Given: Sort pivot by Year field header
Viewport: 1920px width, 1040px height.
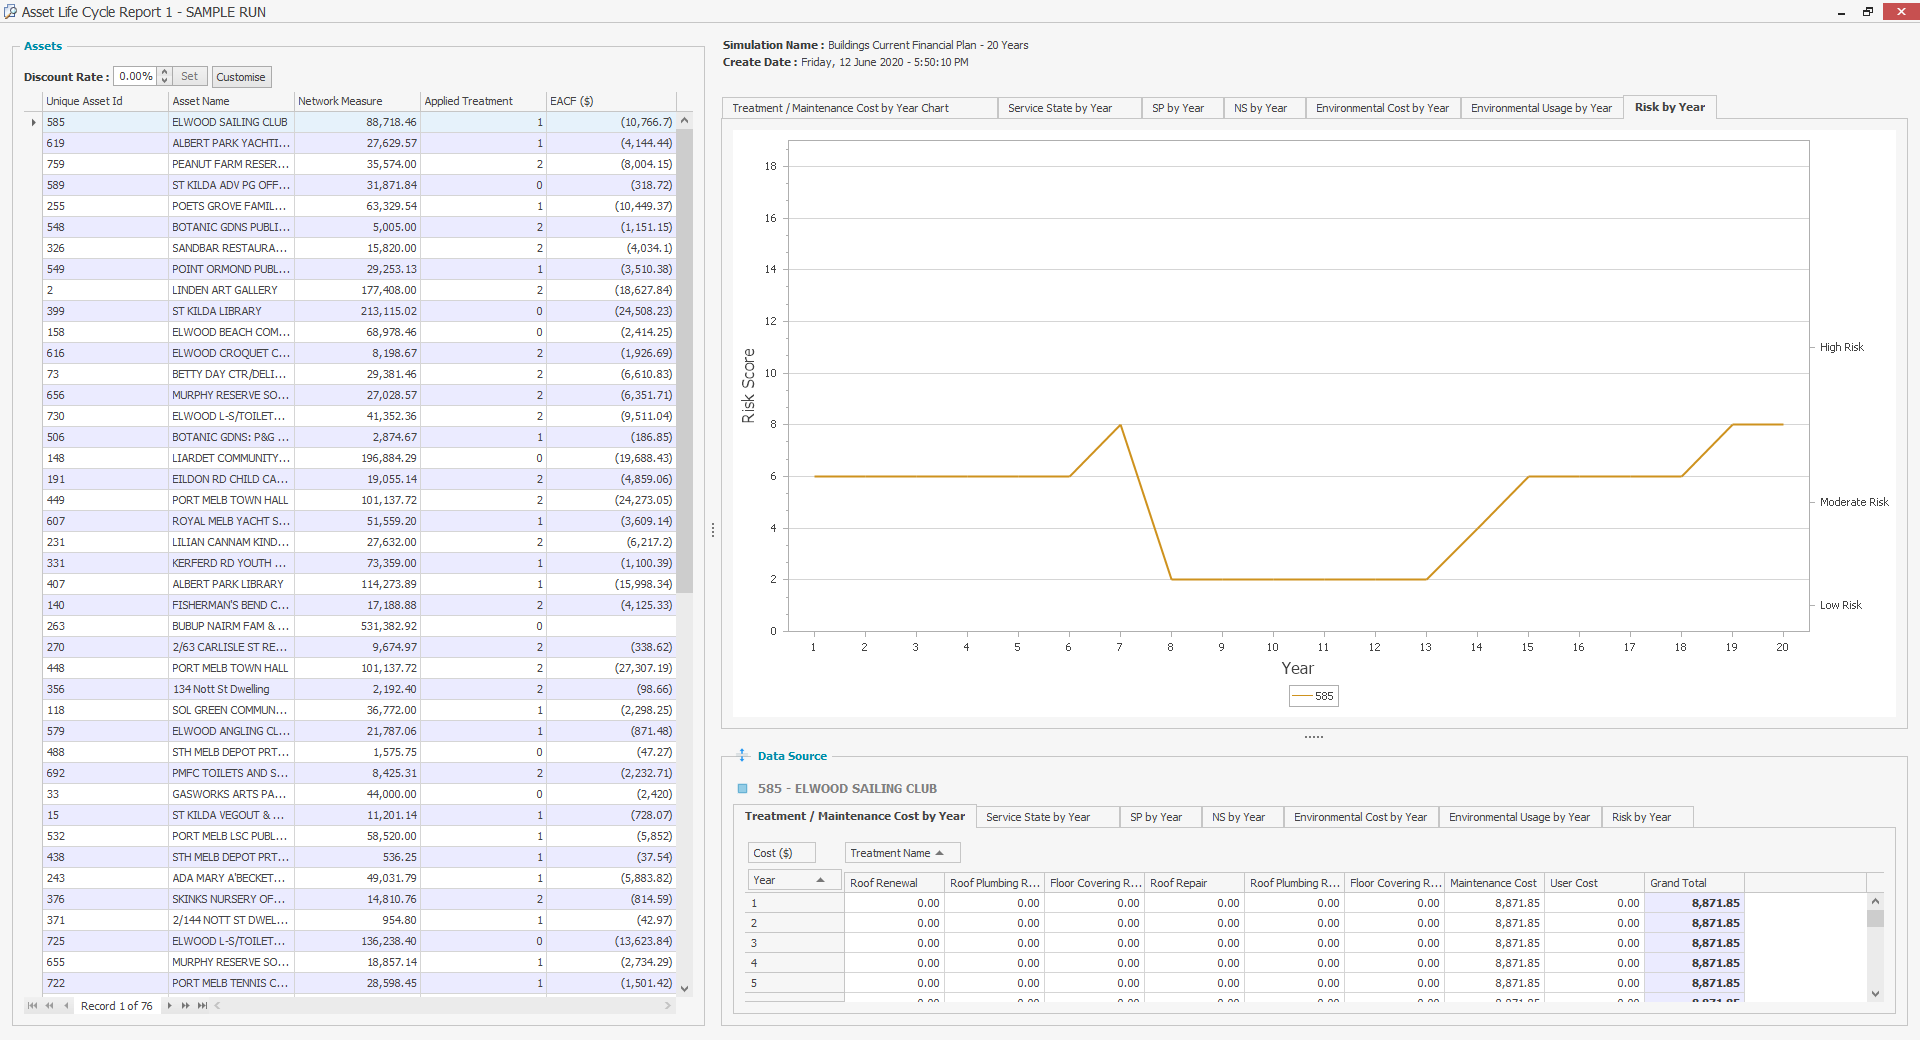Looking at the screenshot, I should [794, 880].
